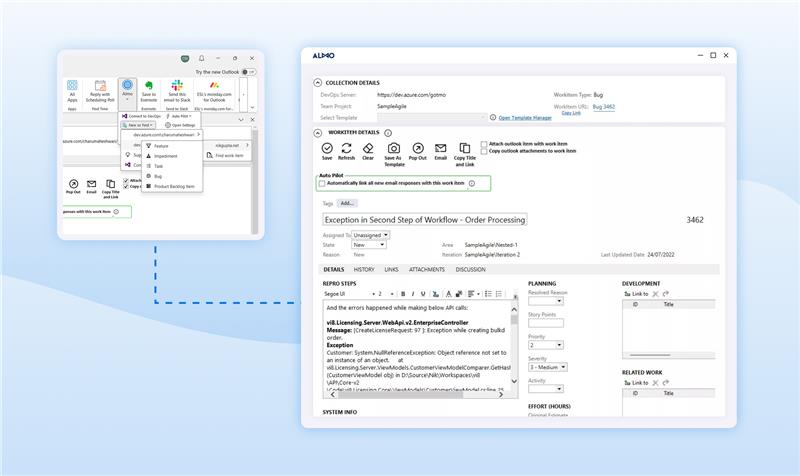Image resolution: width=800 pixels, height=476 pixels.
Task: Toggle underline in Repro Steps toolbar
Action: pyautogui.click(x=423, y=294)
